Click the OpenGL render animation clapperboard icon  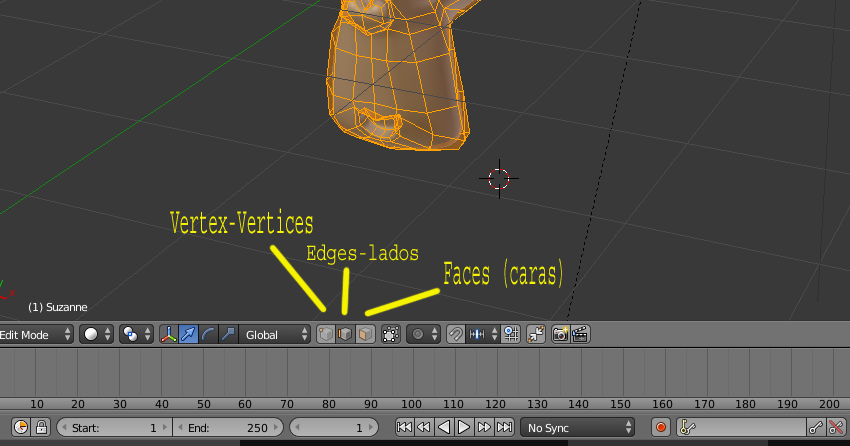pyautogui.click(x=580, y=334)
